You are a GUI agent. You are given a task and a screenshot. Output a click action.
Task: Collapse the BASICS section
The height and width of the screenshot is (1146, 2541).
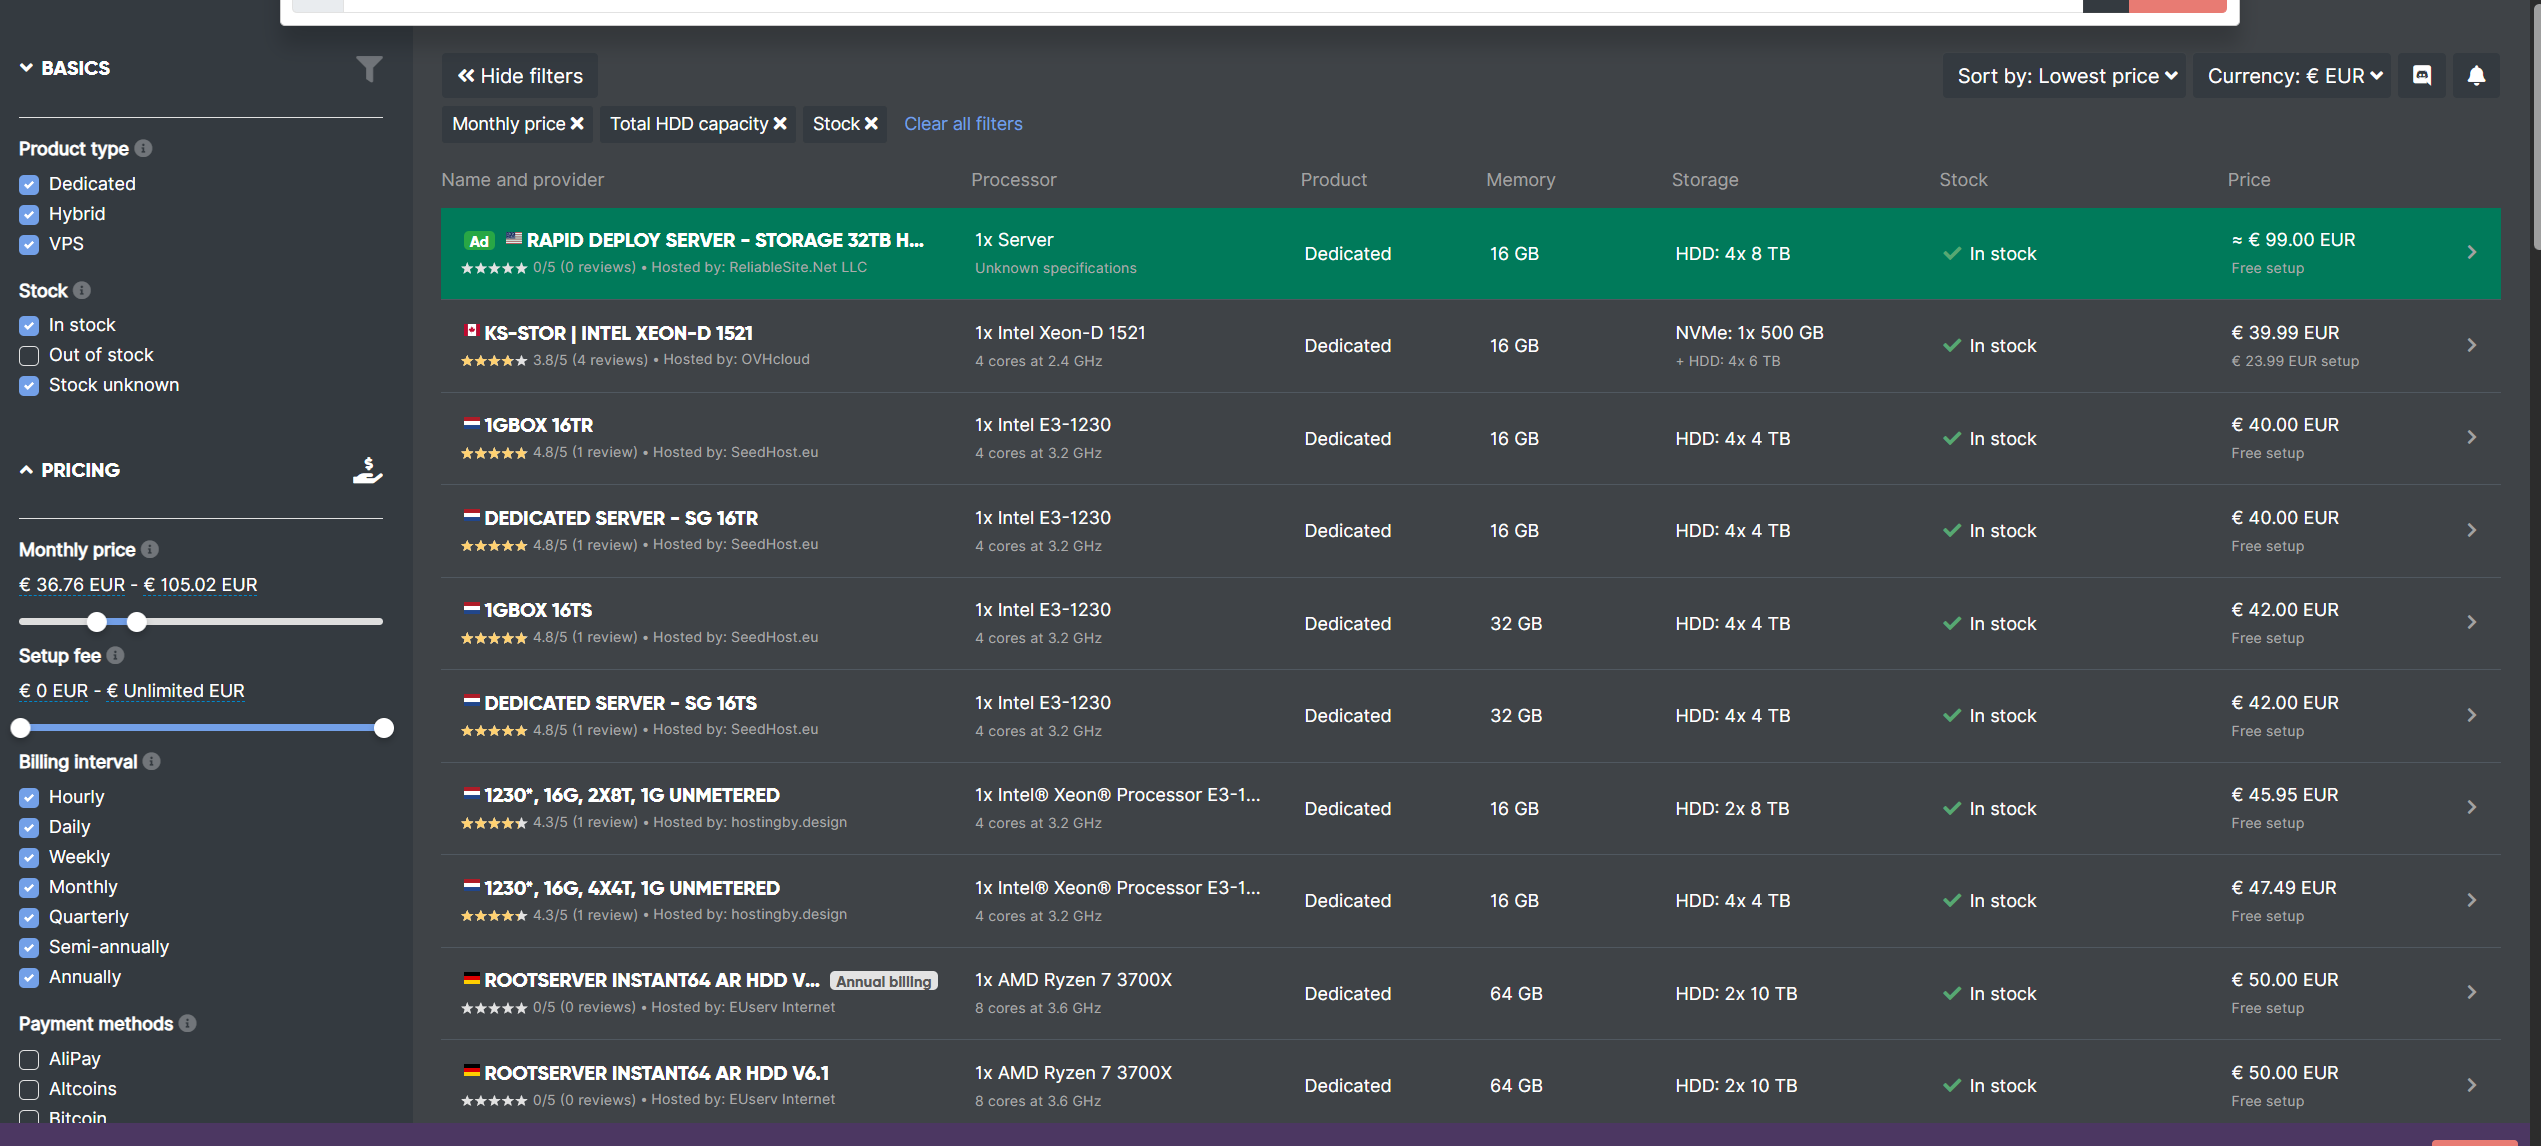point(65,68)
